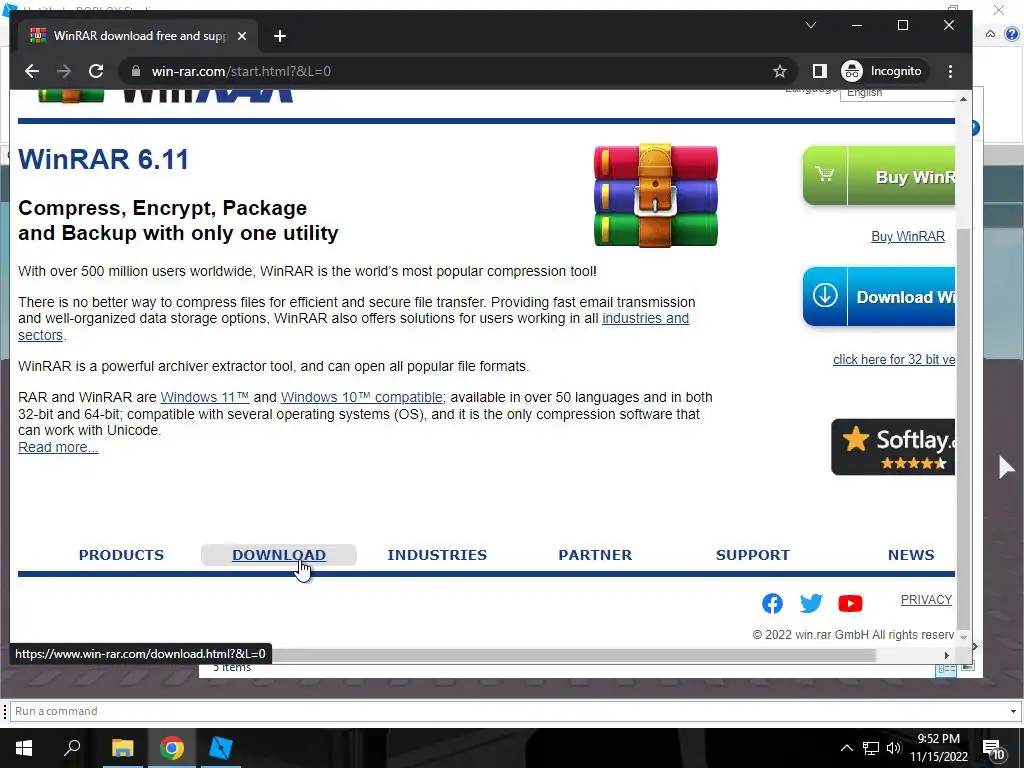Screen dimensions: 1024x768
Task: Go back to the previous page
Action: click(31, 71)
